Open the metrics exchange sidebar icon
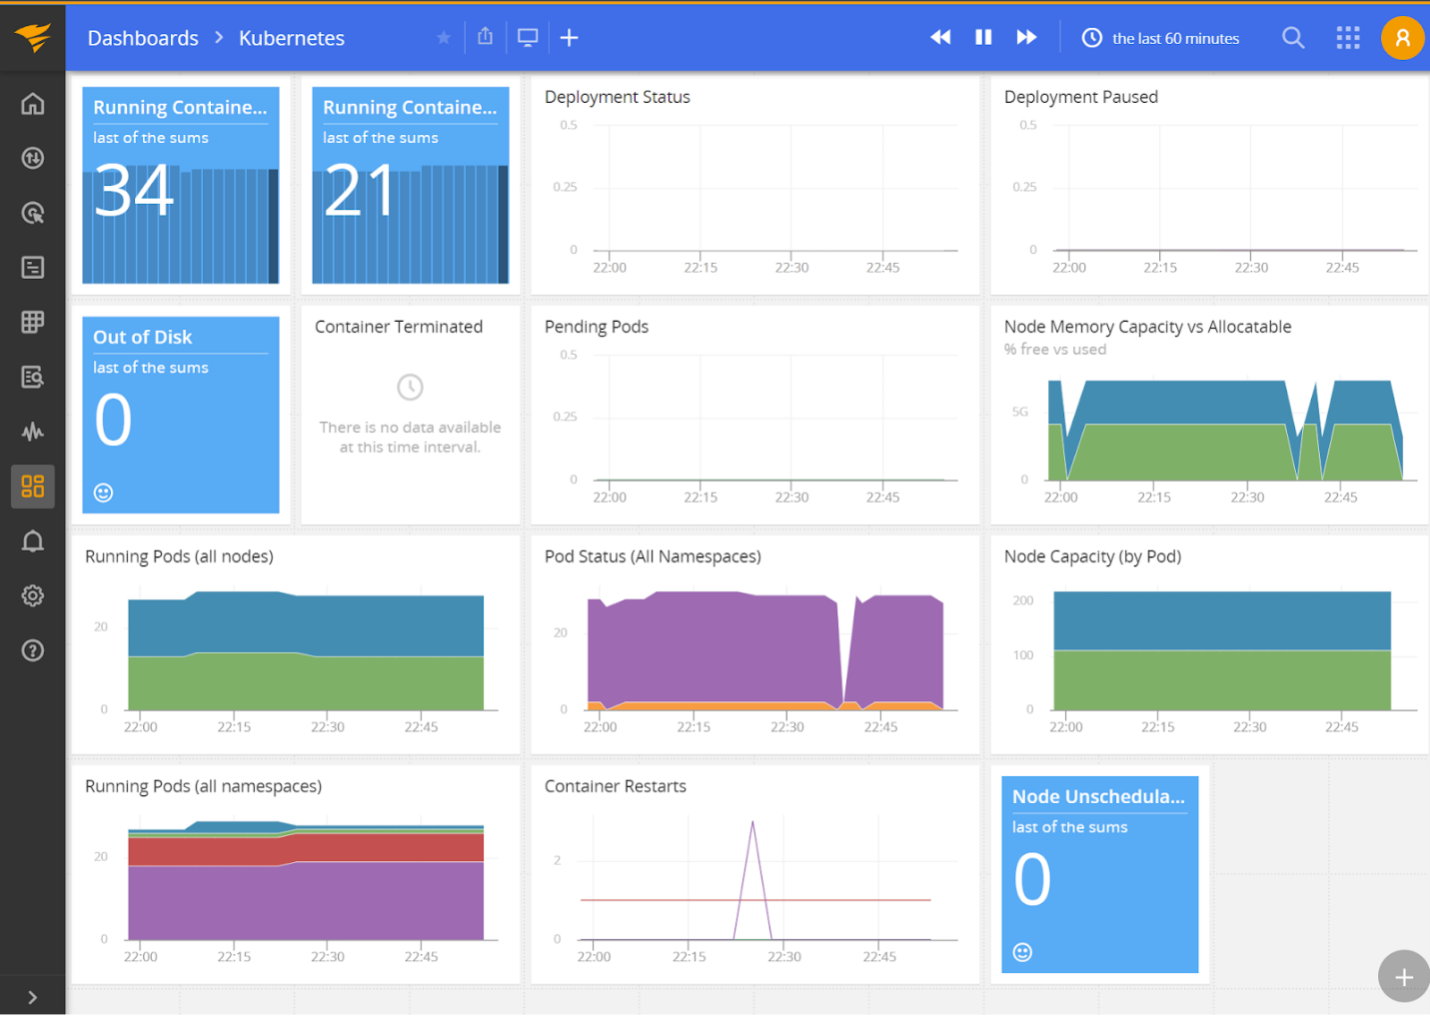The image size is (1430, 1017). pyautogui.click(x=33, y=158)
